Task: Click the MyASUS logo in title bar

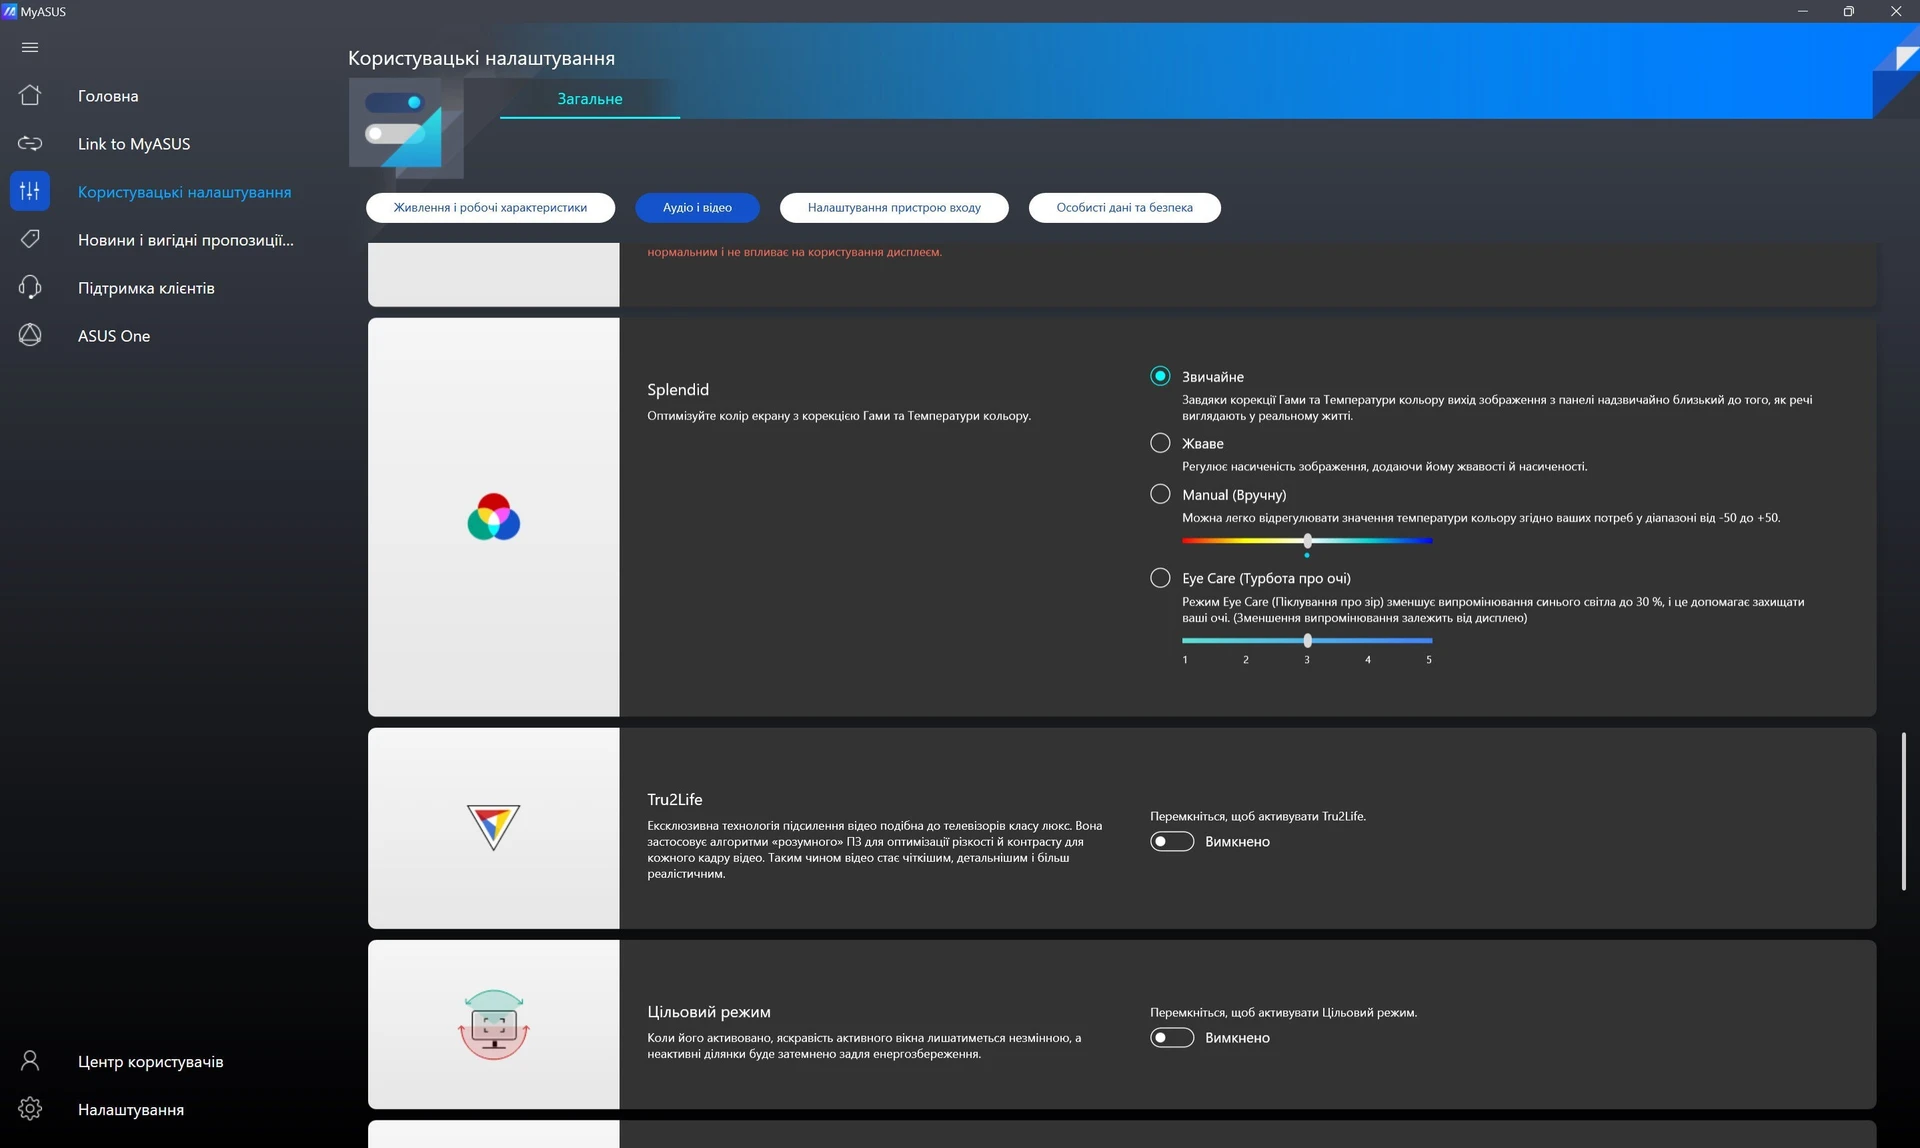Action: point(10,11)
